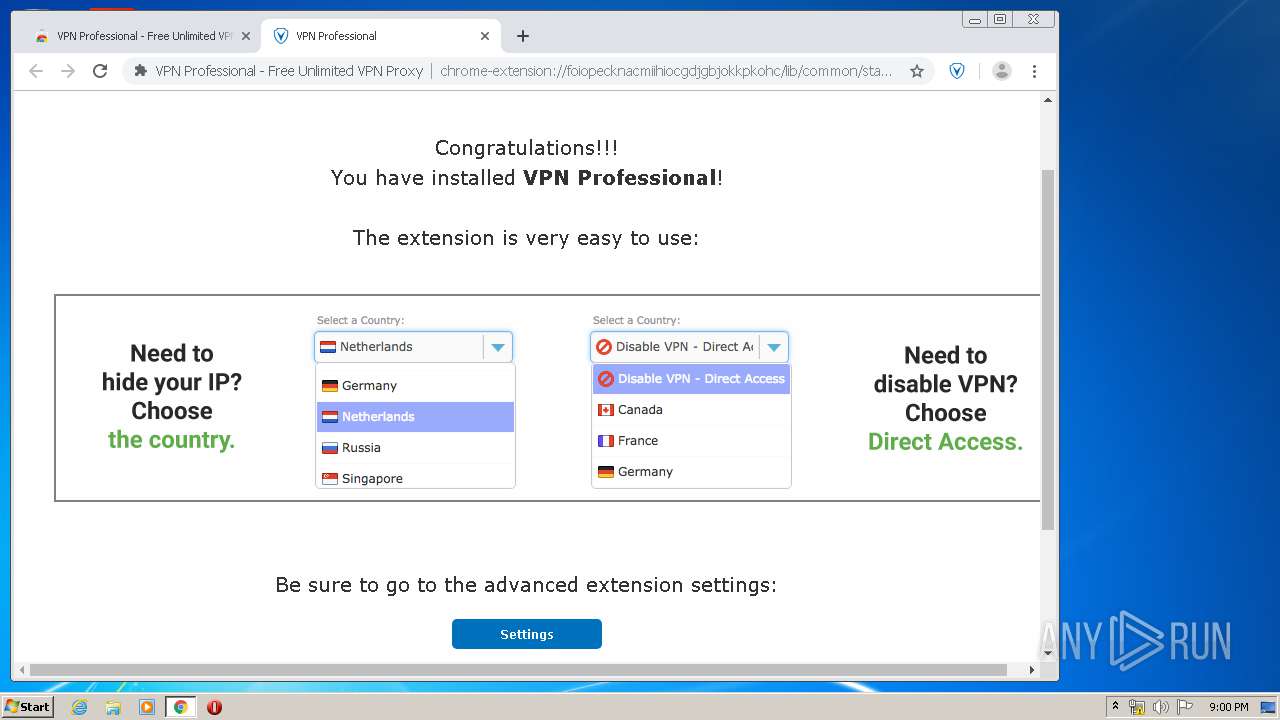Bookmark this page with the star icon

(916, 71)
